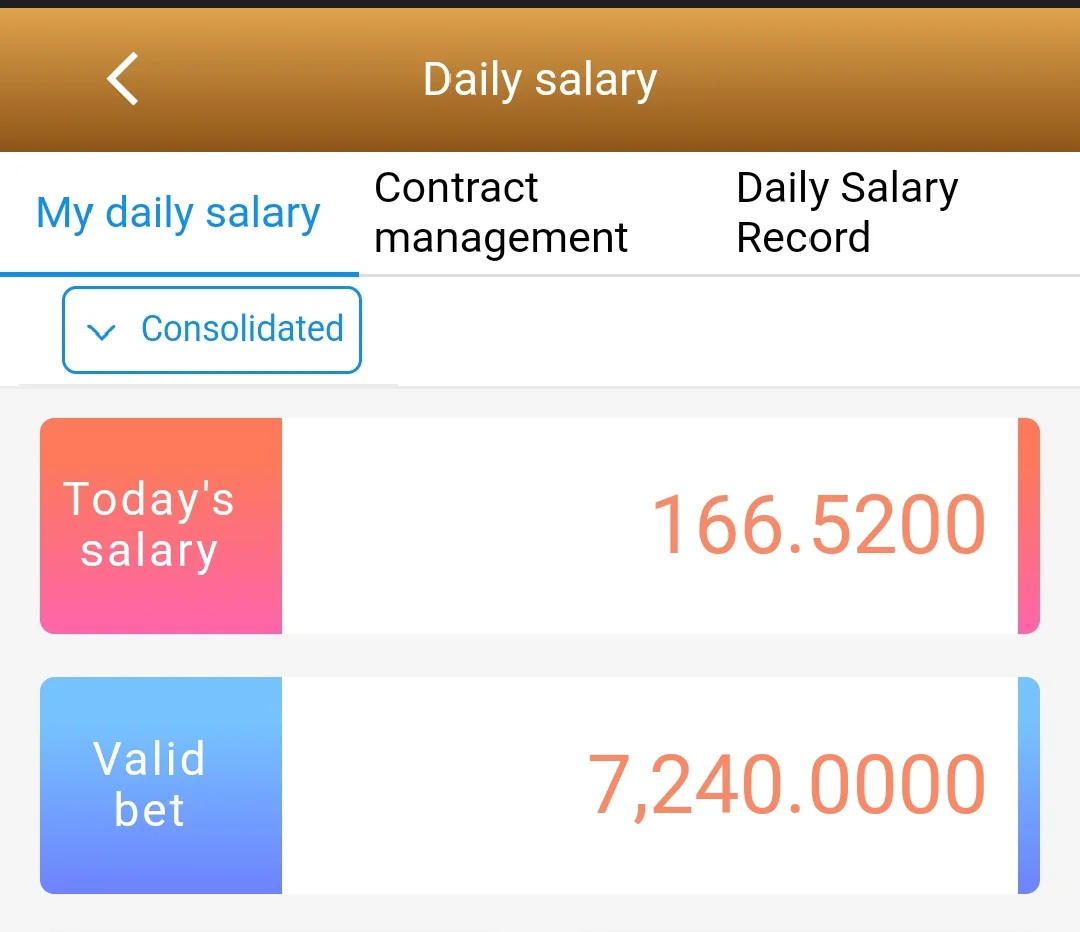Click the word Contract in tab bar

click(x=456, y=187)
